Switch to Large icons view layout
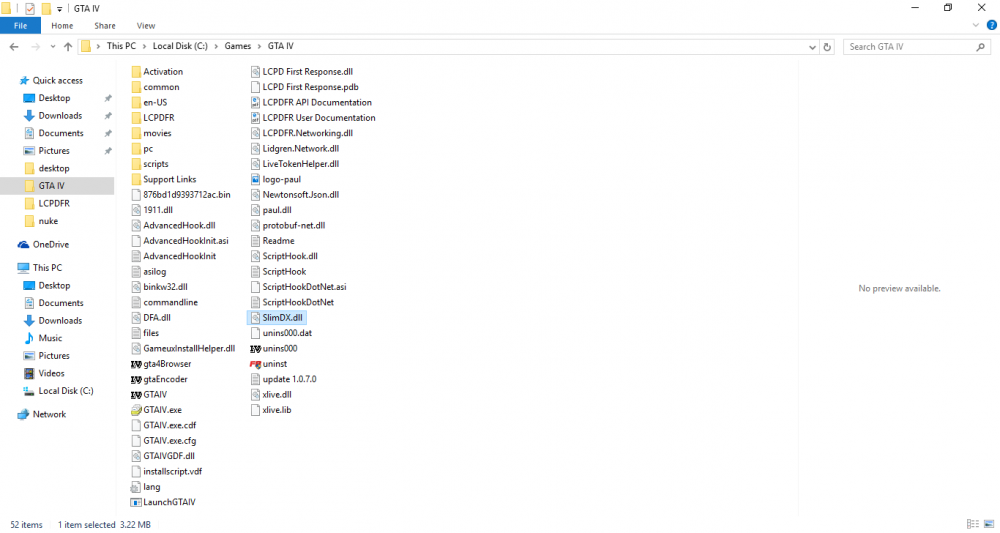The width and height of the screenshot is (1000, 533). pos(989,524)
